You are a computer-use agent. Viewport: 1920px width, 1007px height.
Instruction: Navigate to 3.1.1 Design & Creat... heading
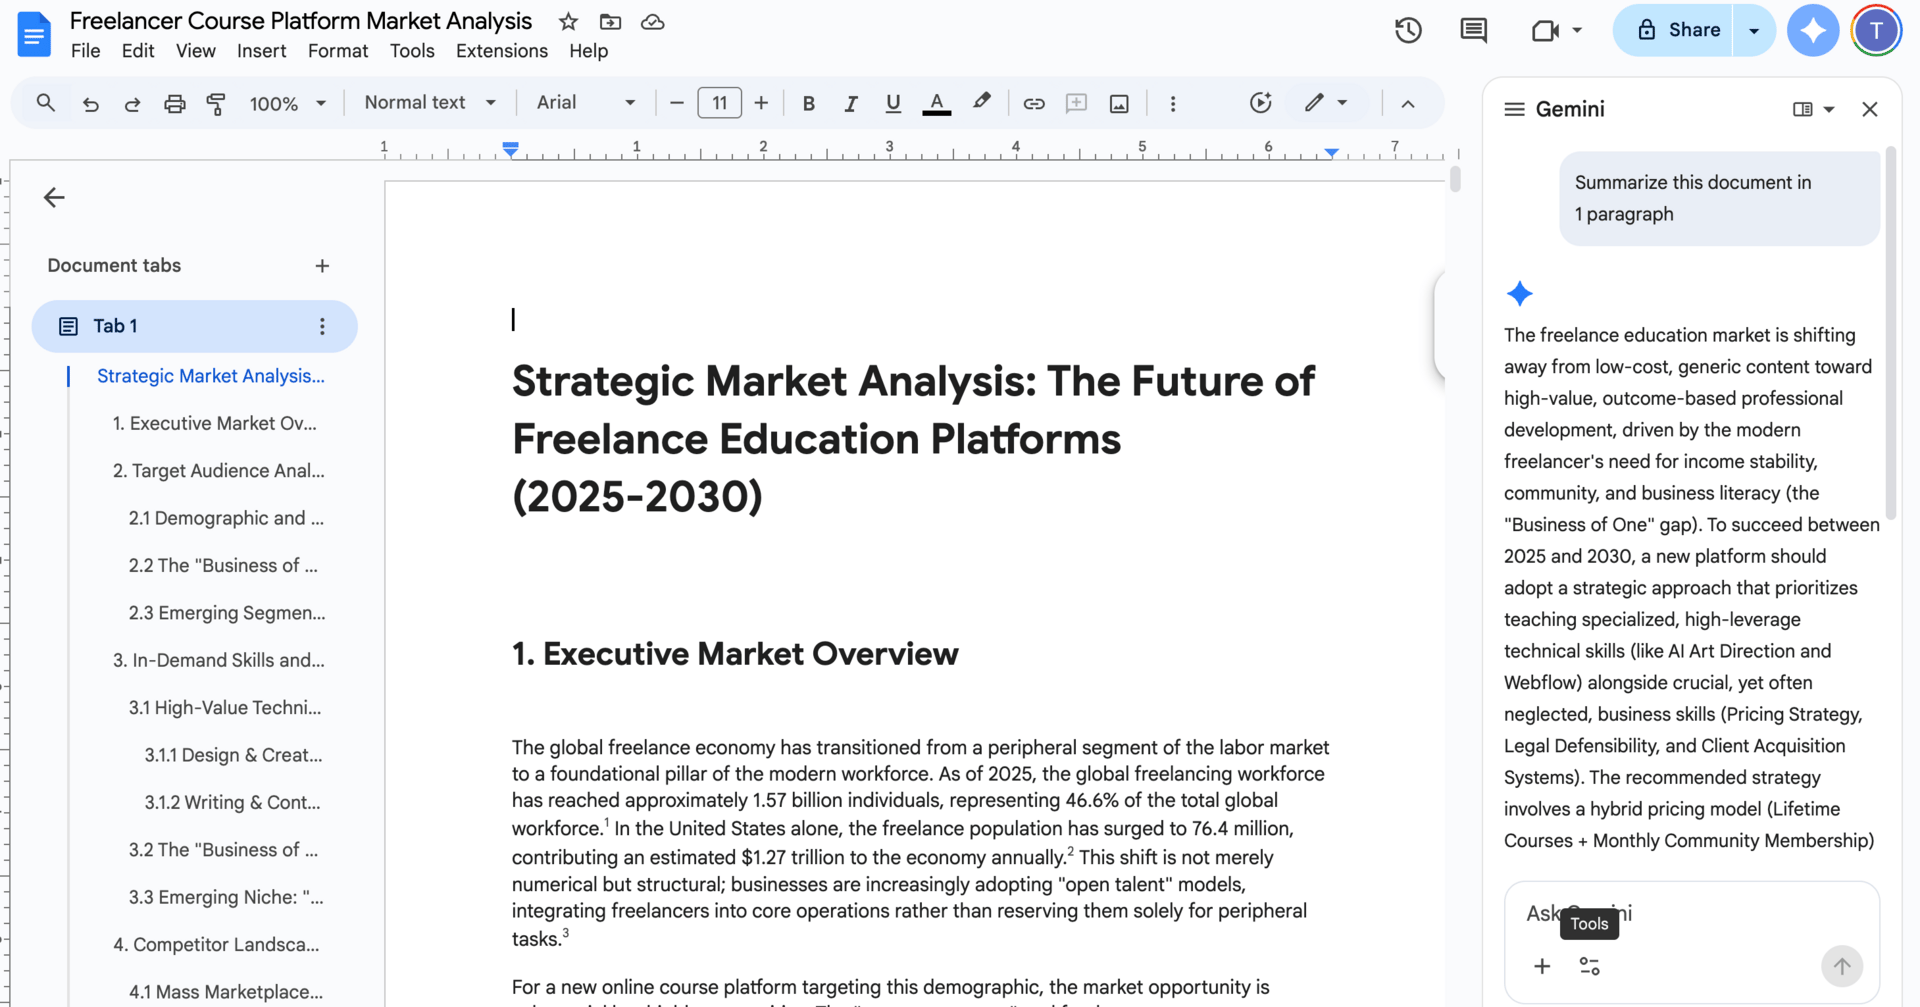(233, 755)
